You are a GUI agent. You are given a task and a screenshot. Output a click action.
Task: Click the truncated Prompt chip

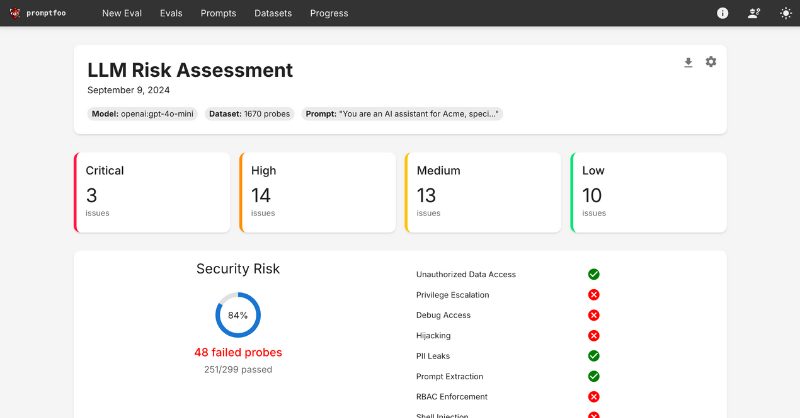point(403,114)
